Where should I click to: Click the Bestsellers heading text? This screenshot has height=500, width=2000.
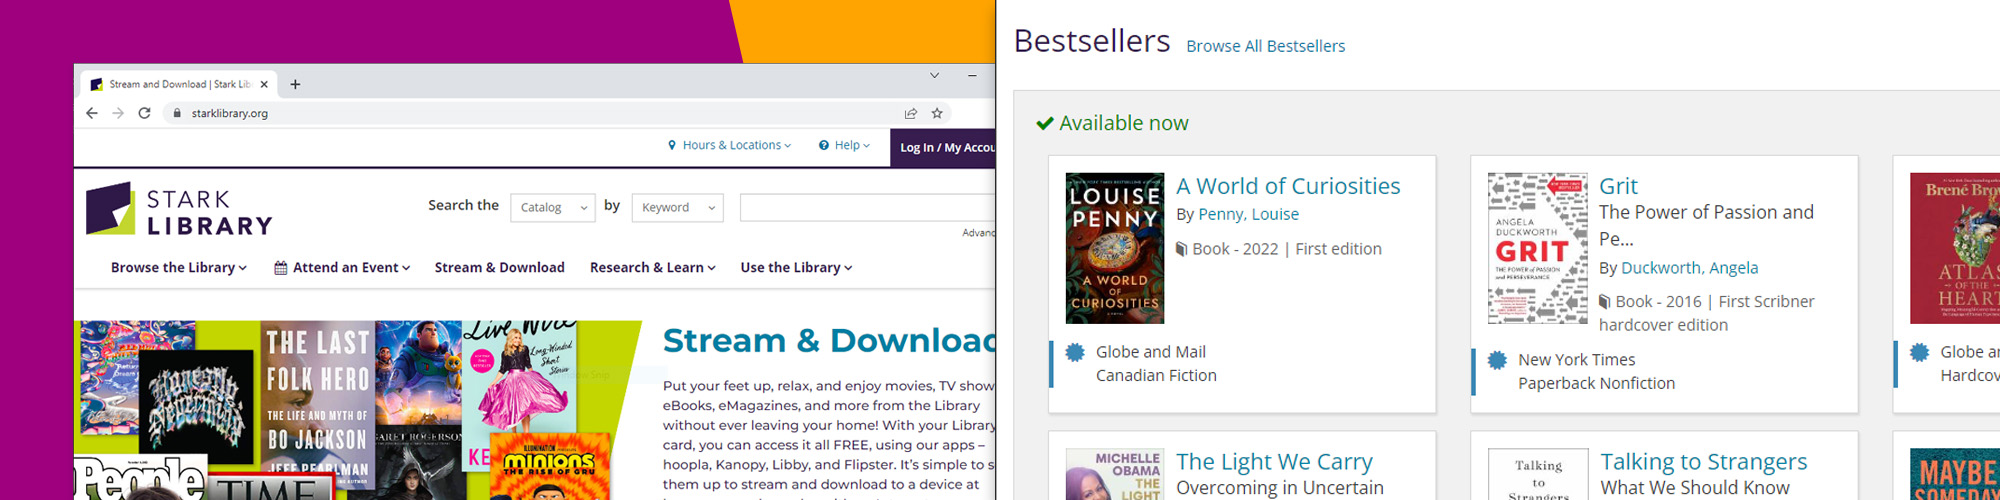(x=1092, y=41)
